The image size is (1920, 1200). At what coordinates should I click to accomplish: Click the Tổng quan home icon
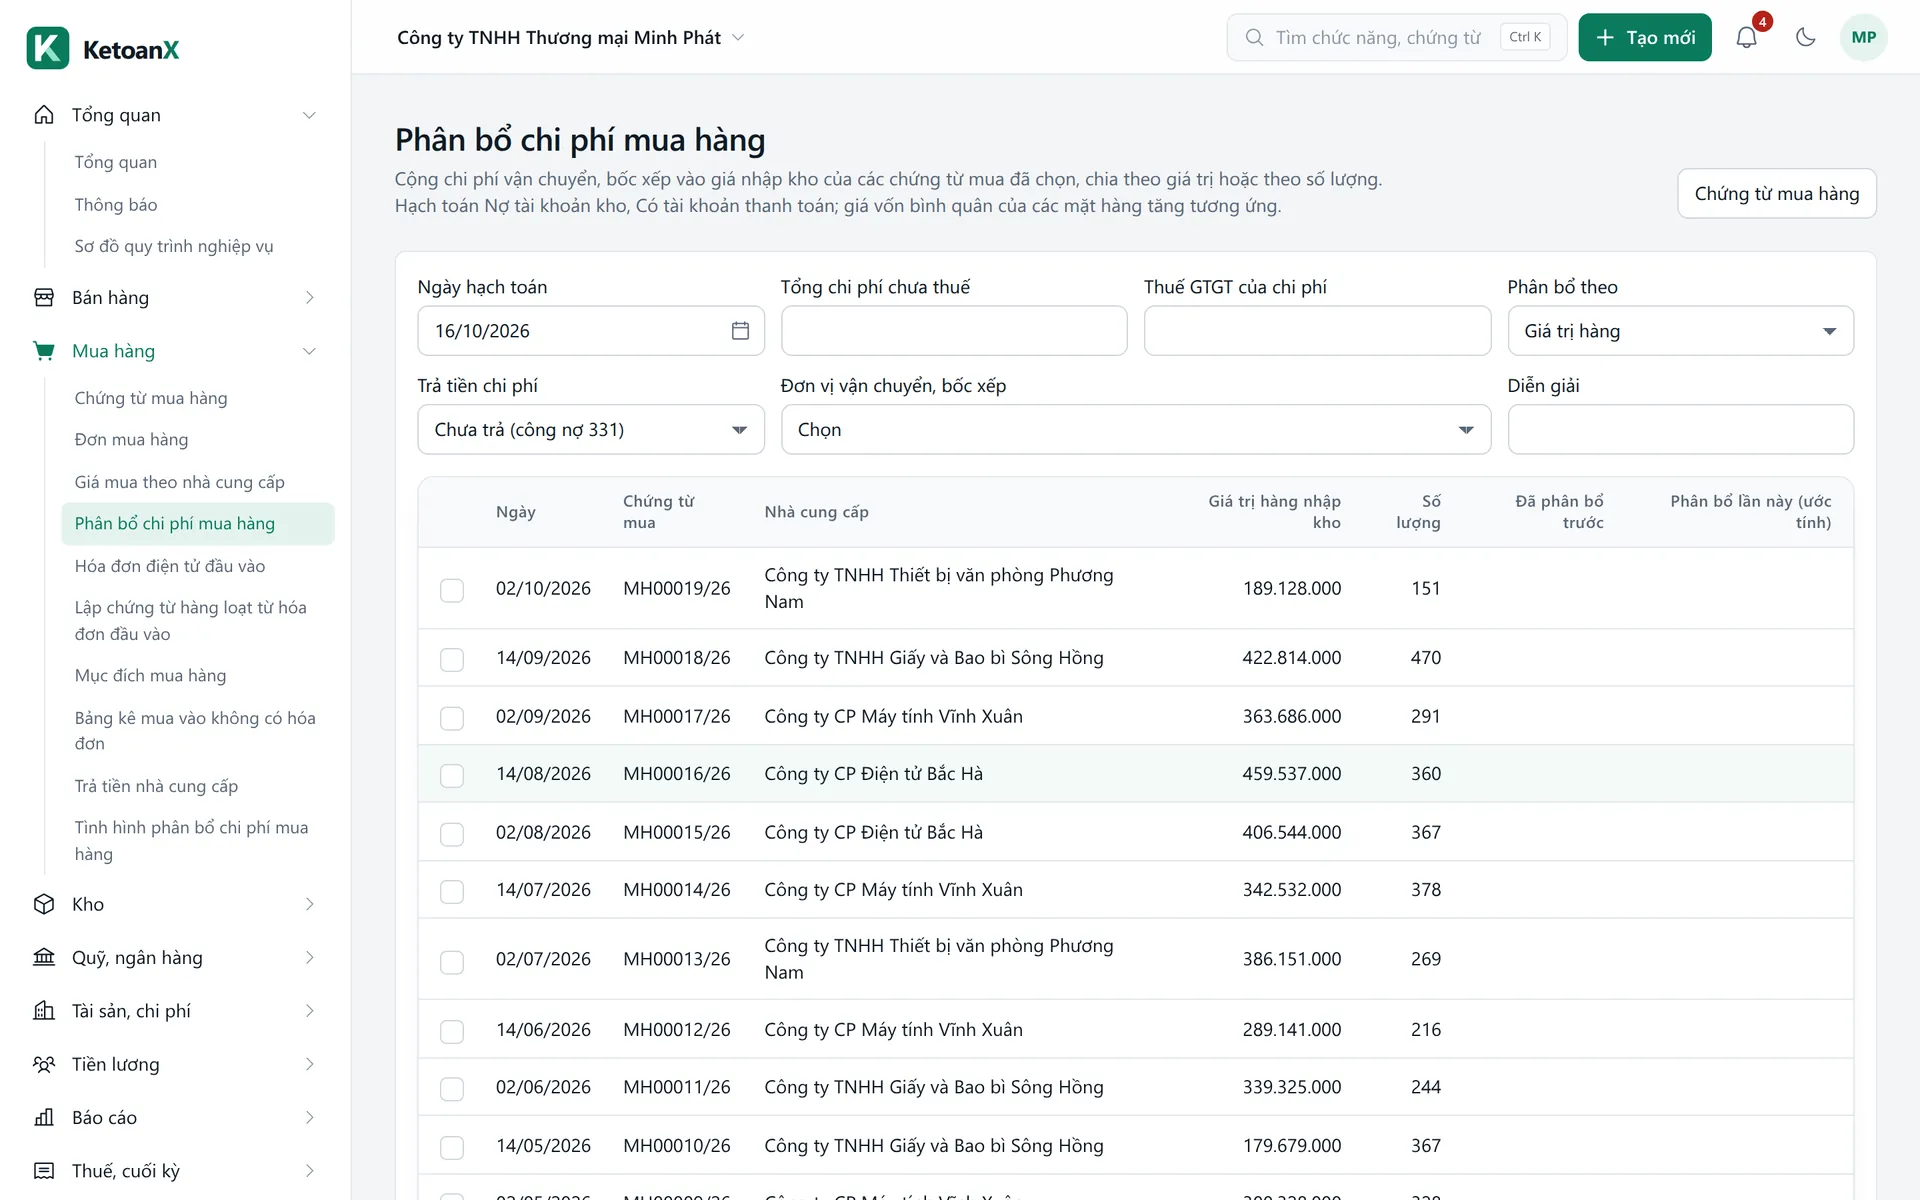(x=44, y=115)
